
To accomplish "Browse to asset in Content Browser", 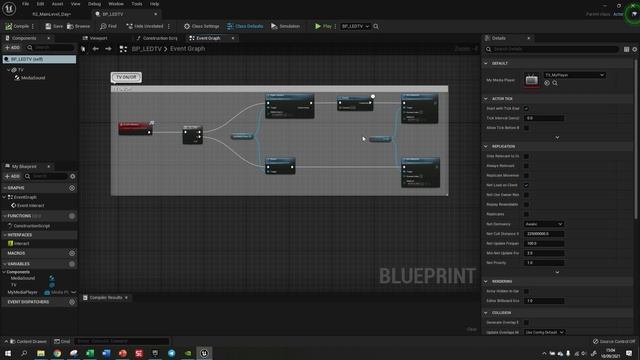I will 78,26.
